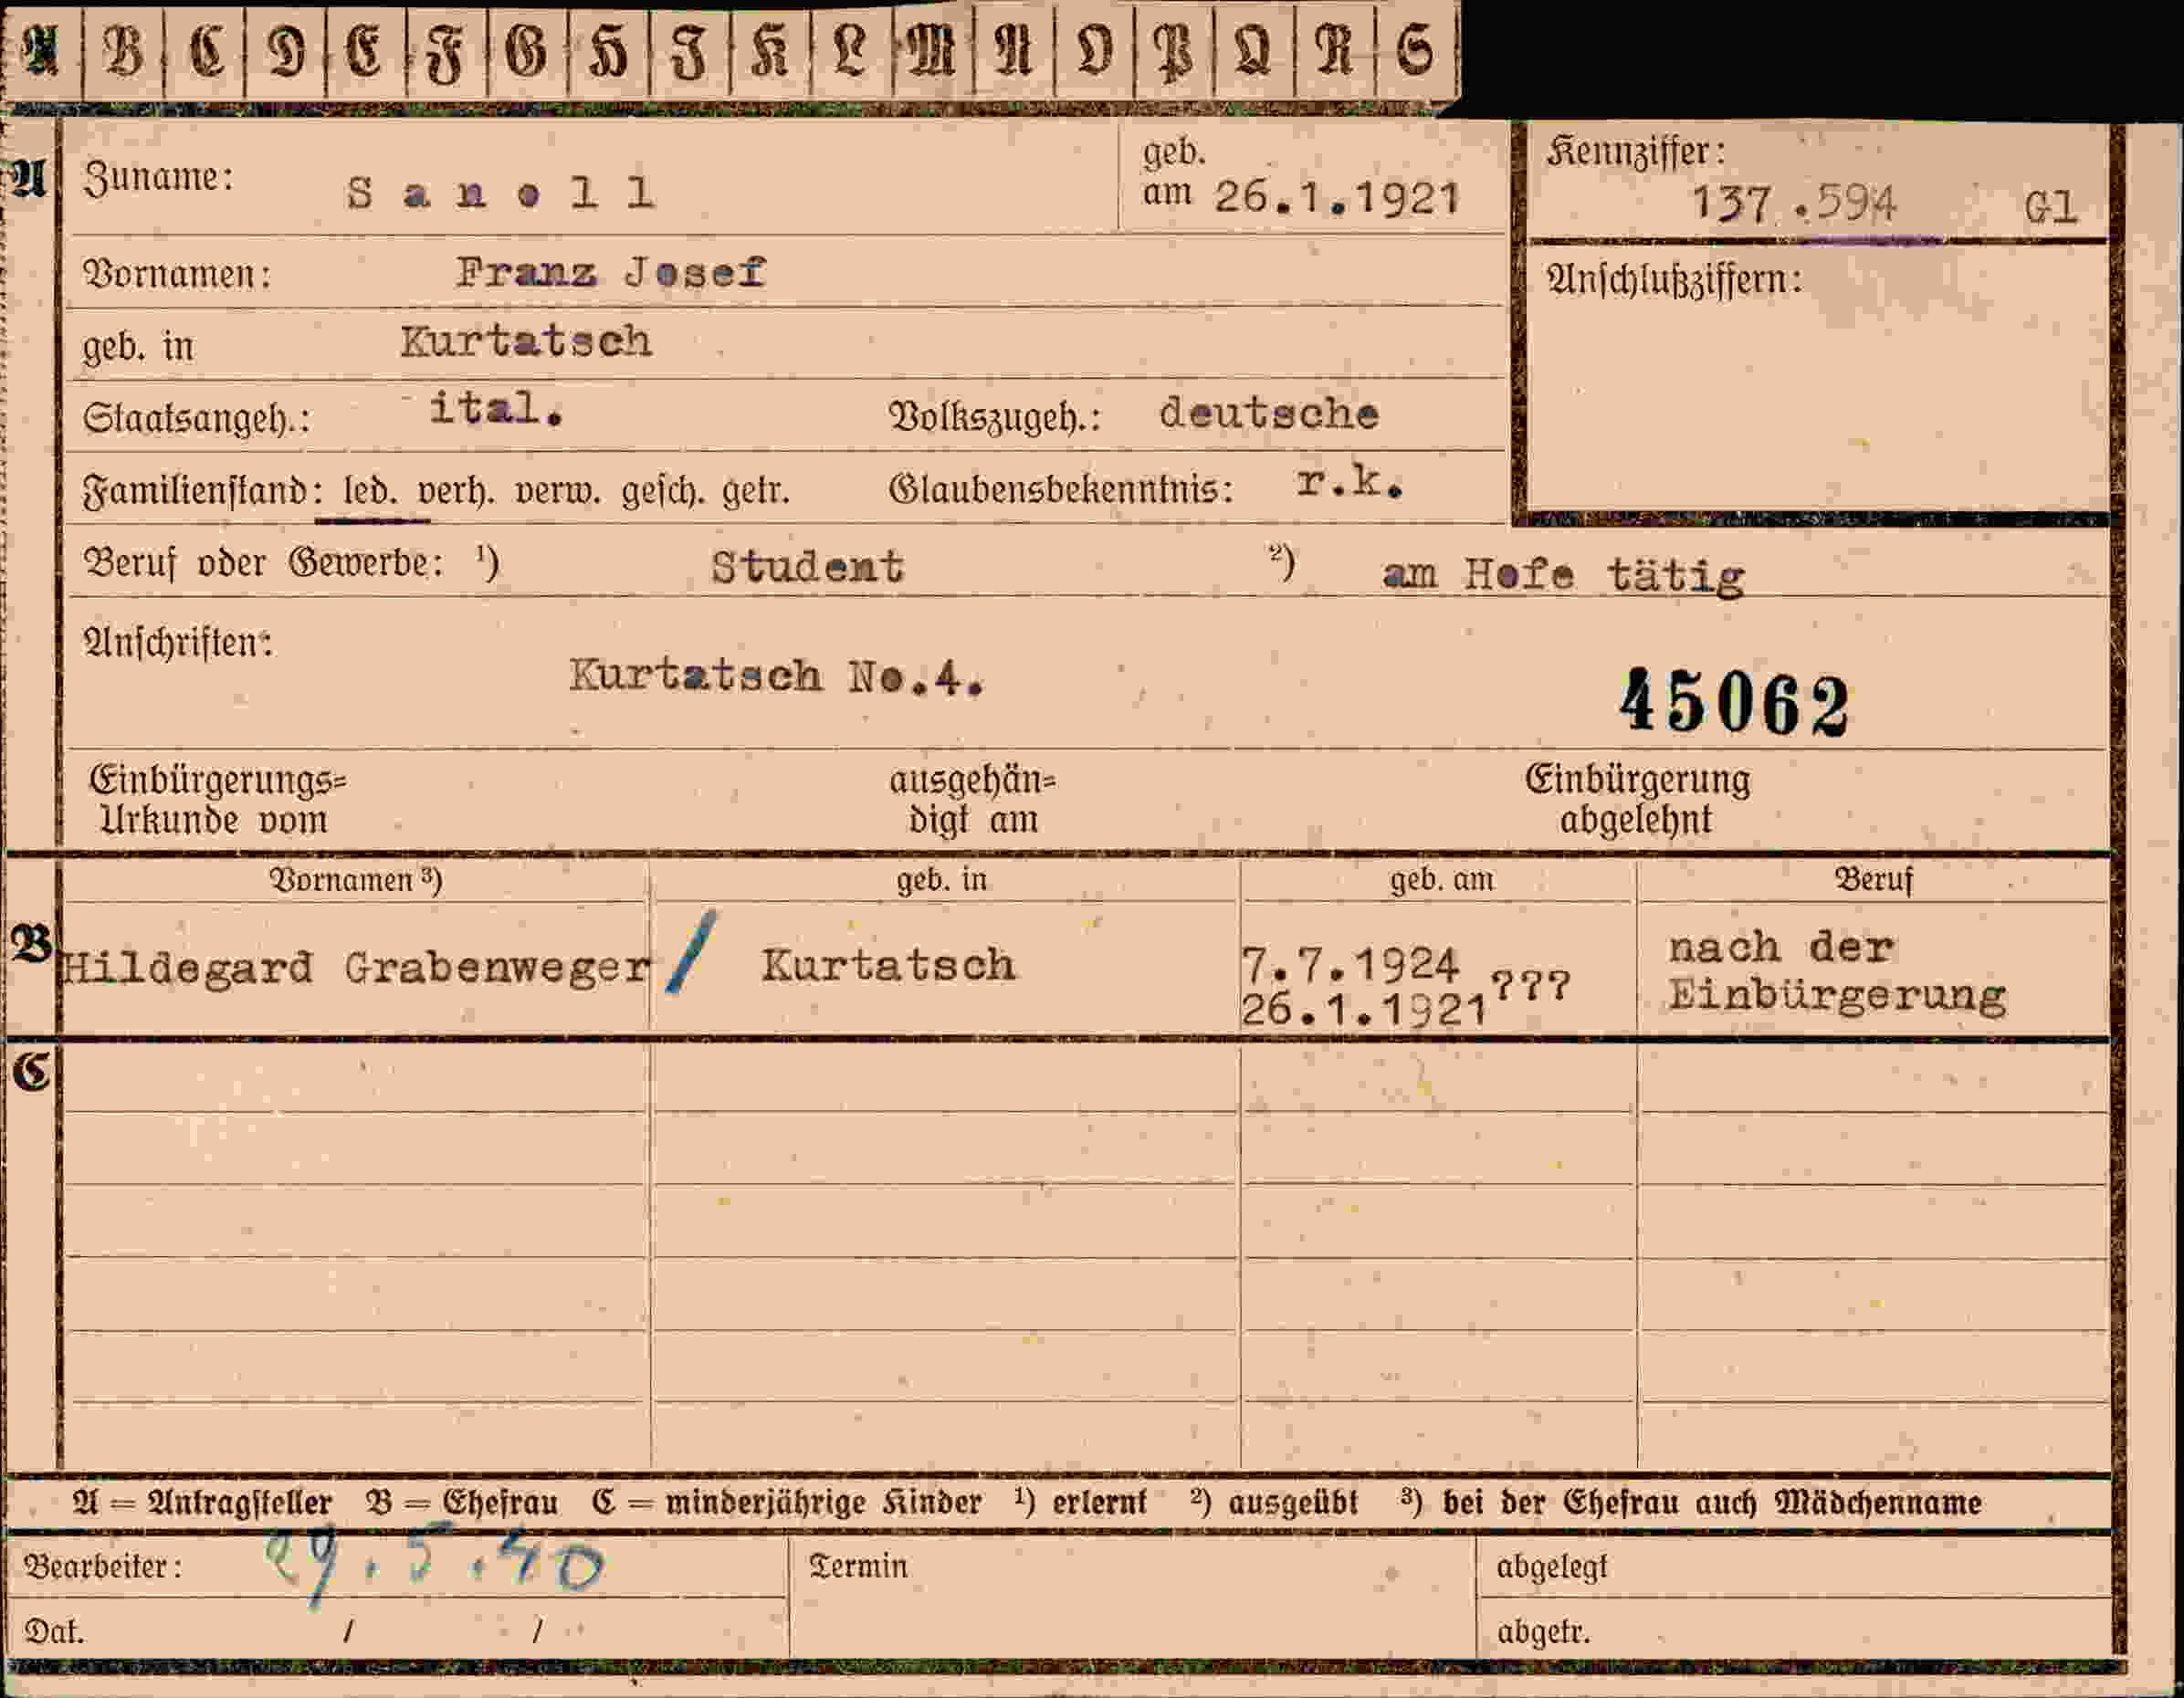Click birthplace 'Kurtatsch' in geb. in row
The height and width of the screenshot is (1698, 2184).
tap(527, 342)
